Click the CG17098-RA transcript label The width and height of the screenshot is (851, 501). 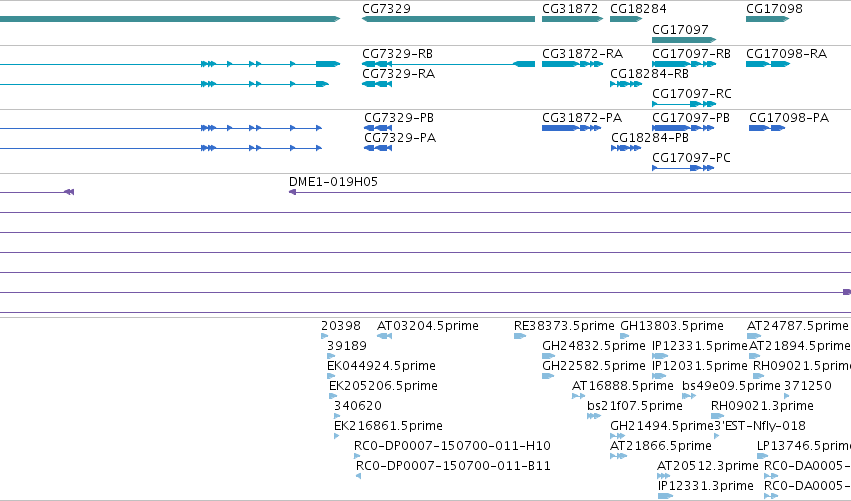786,54
